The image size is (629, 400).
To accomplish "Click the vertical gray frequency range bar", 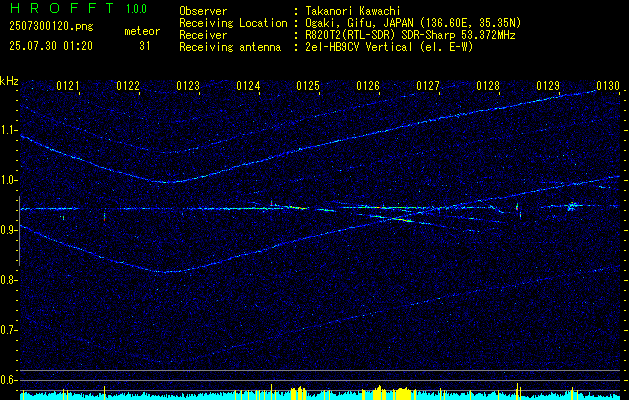I will coord(19,231).
